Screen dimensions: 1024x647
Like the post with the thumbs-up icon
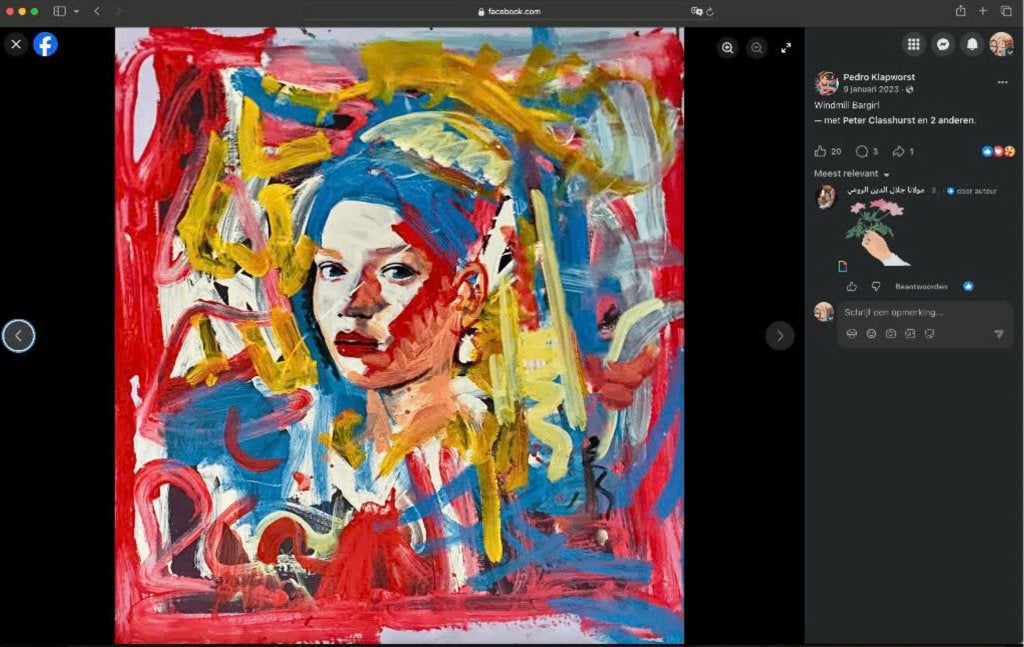click(x=820, y=151)
